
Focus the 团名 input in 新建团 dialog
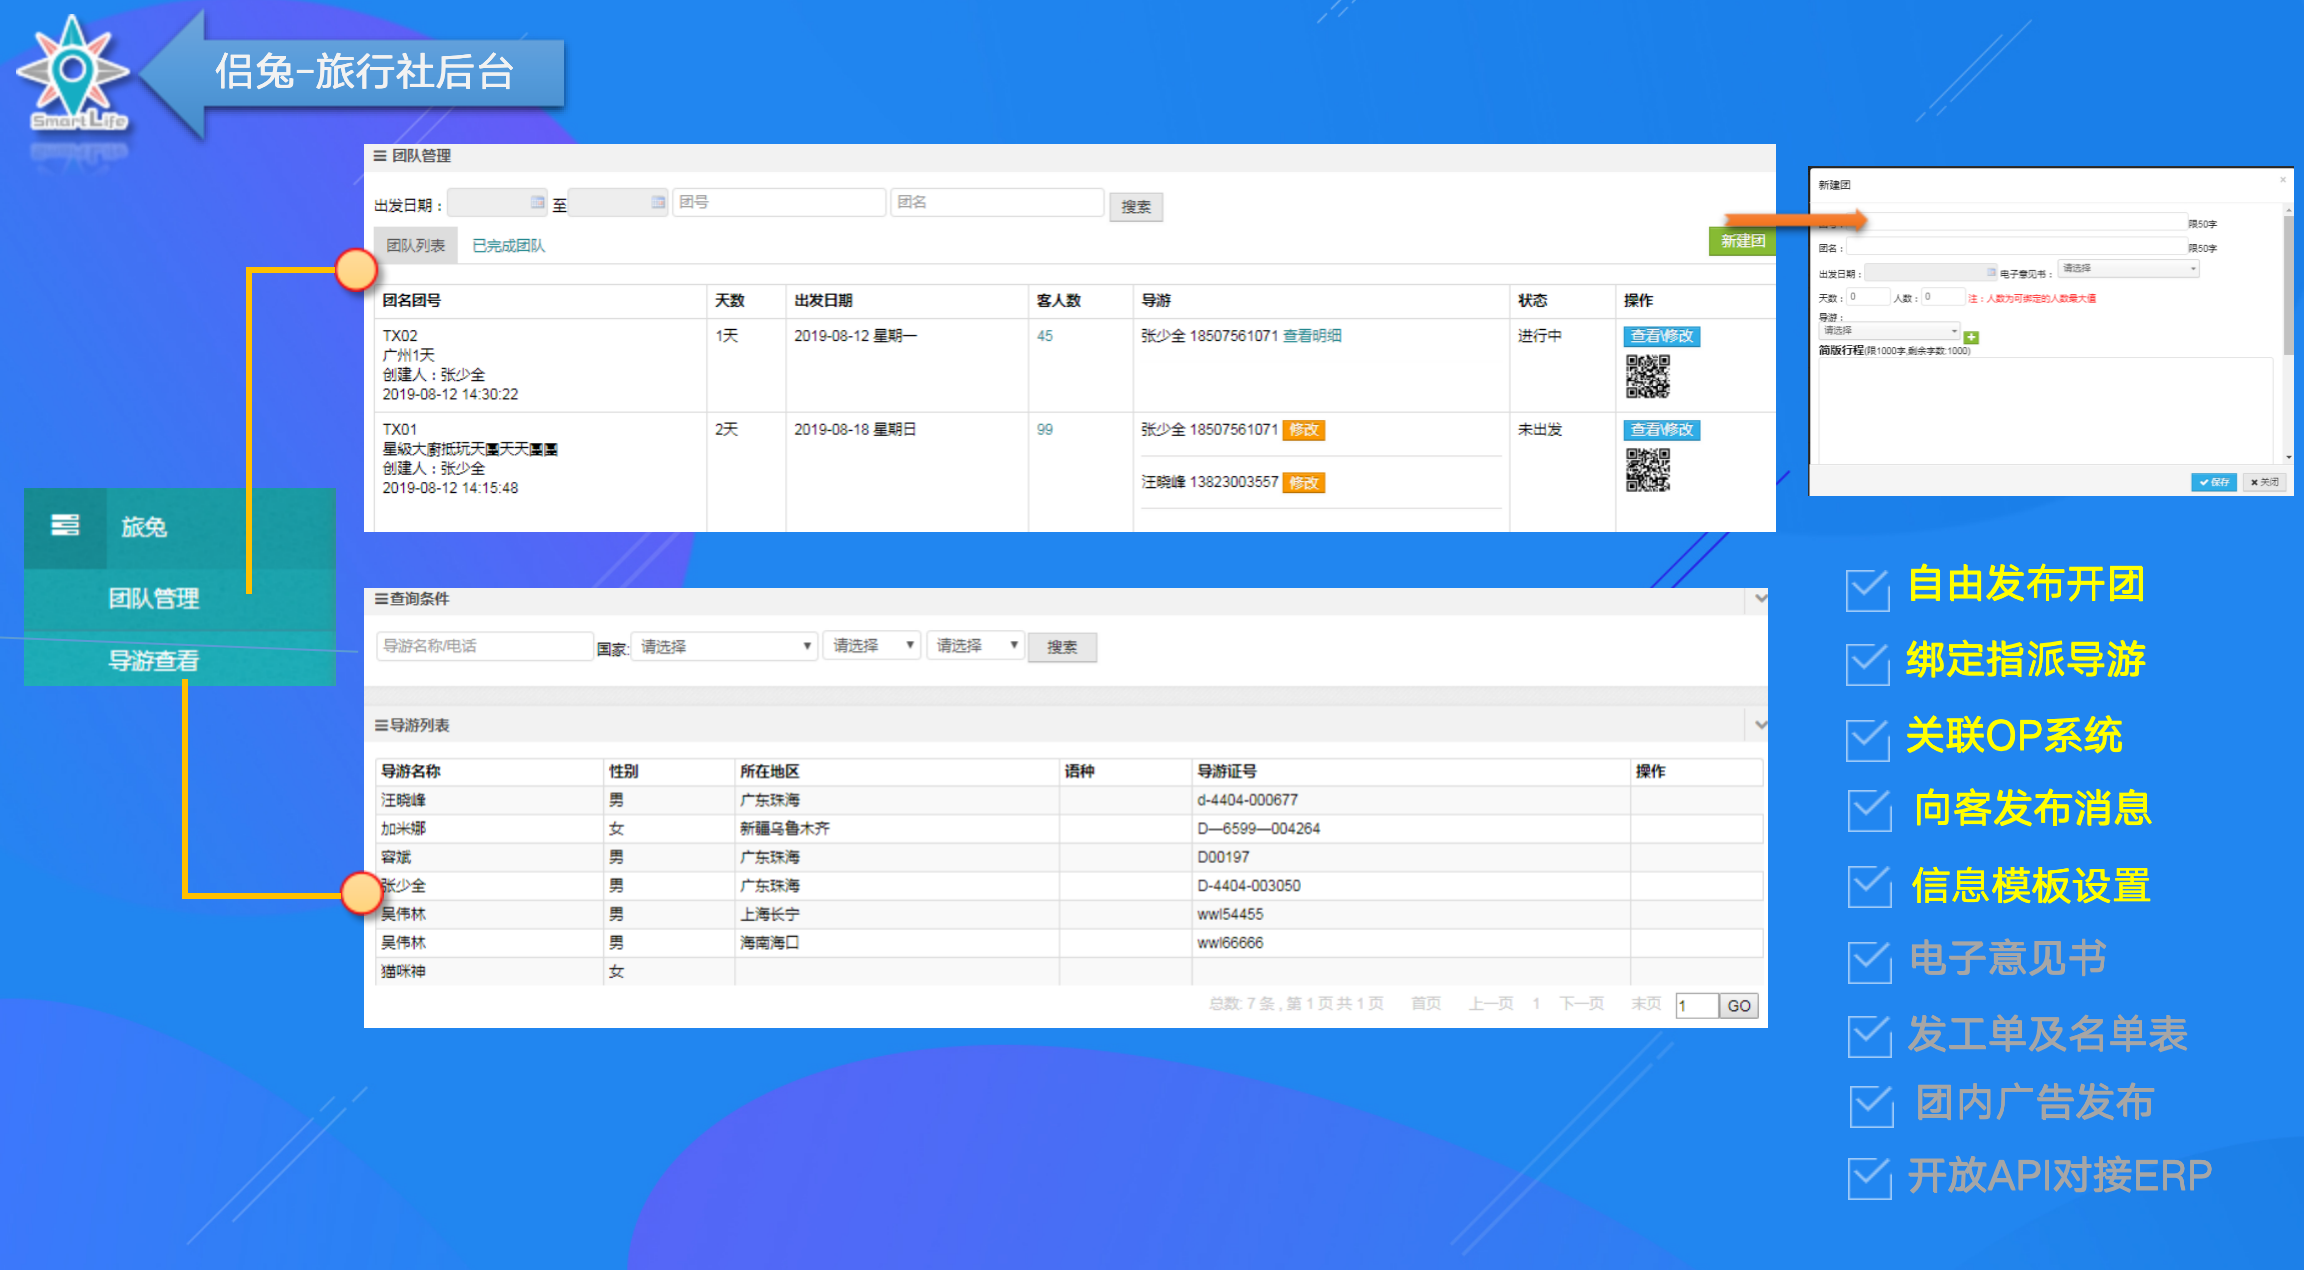tap(2015, 247)
